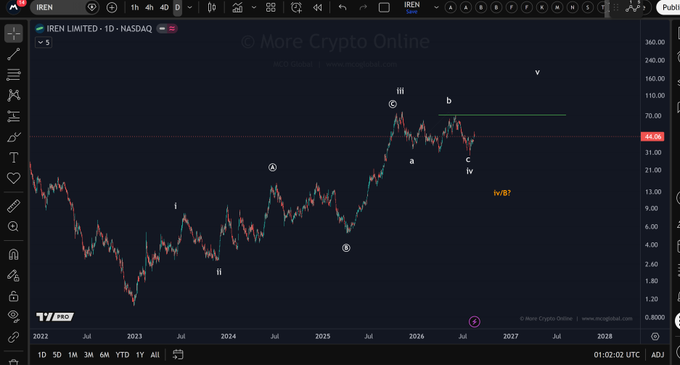680x365 pixels.
Task: Toggle the ADJ adjusted data button
Action: coord(657,355)
